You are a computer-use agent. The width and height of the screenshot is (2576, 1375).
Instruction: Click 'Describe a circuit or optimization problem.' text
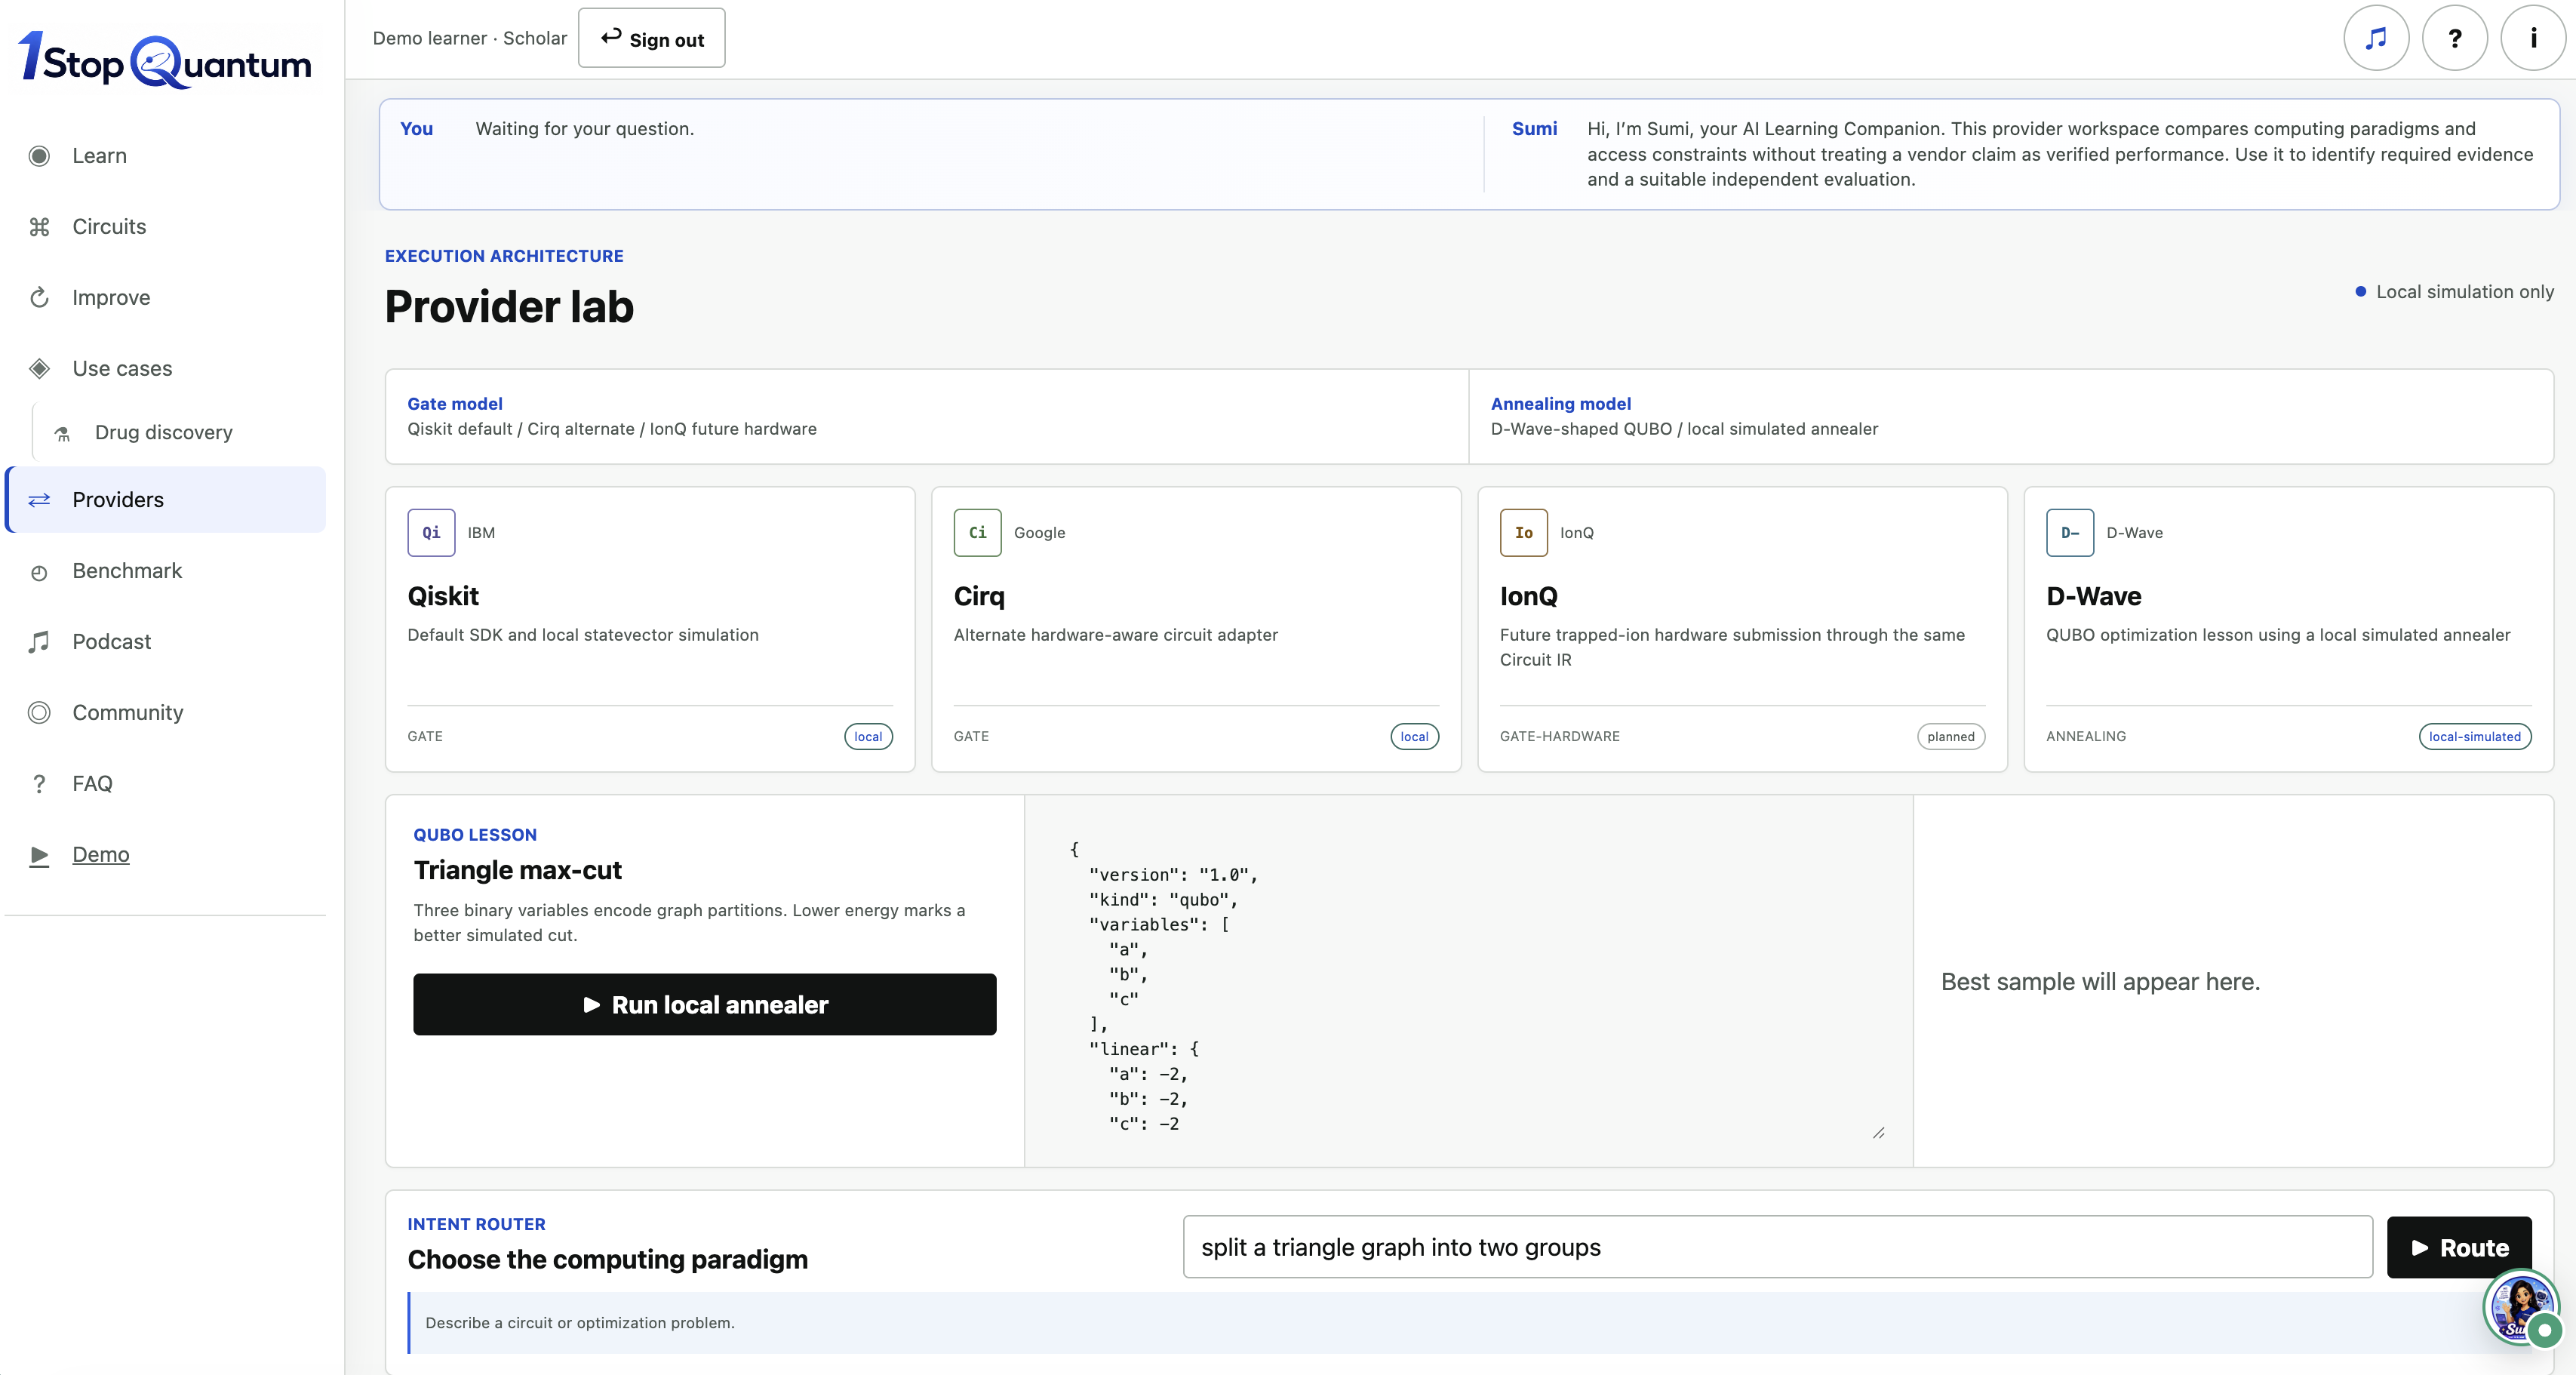point(580,1323)
